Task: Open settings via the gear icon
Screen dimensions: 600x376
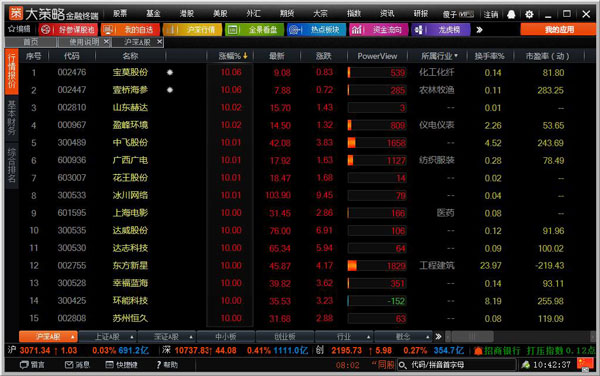Action: coord(529,15)
